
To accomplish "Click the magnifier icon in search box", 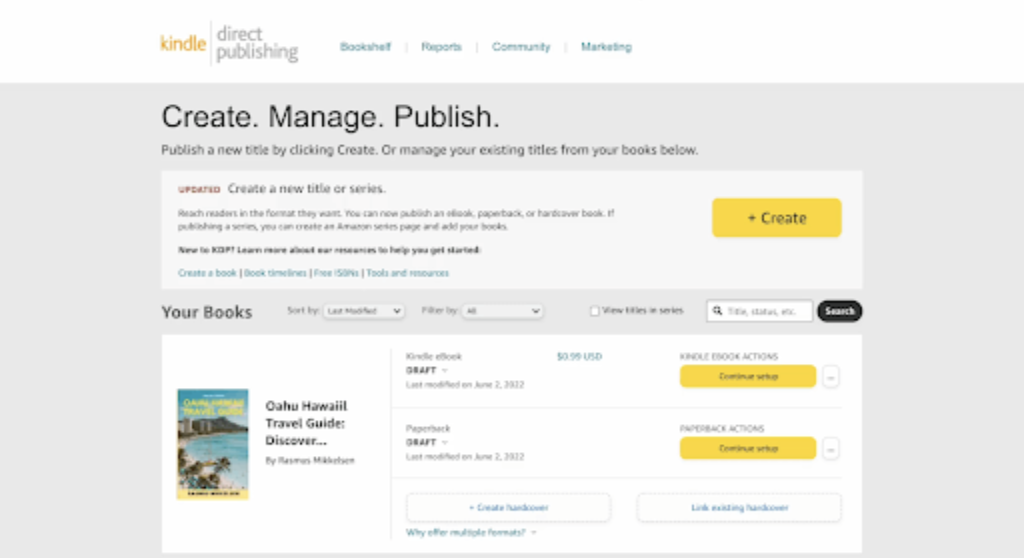I will coord(717,311).
